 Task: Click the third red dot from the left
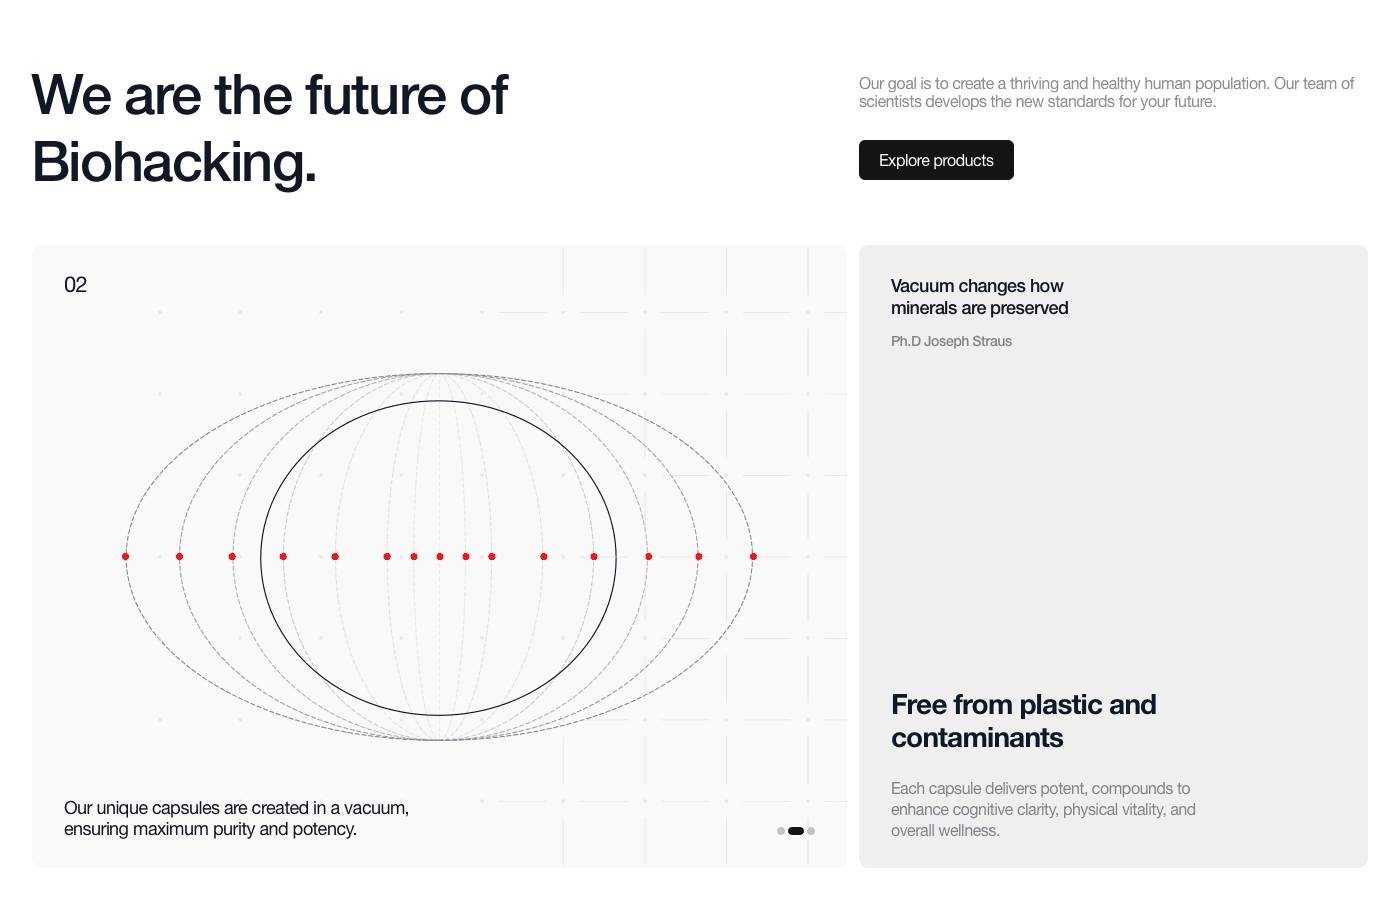coord(232,556)
